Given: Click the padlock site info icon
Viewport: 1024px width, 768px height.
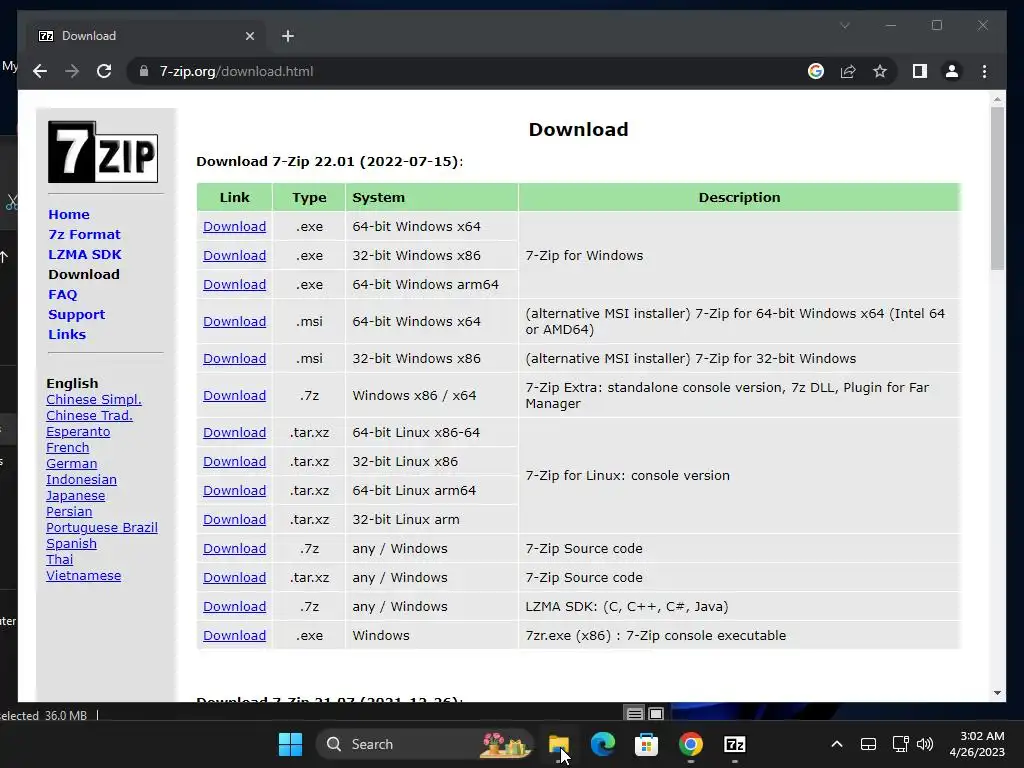Looking at the screenshot, I should (x=144, y=71).
